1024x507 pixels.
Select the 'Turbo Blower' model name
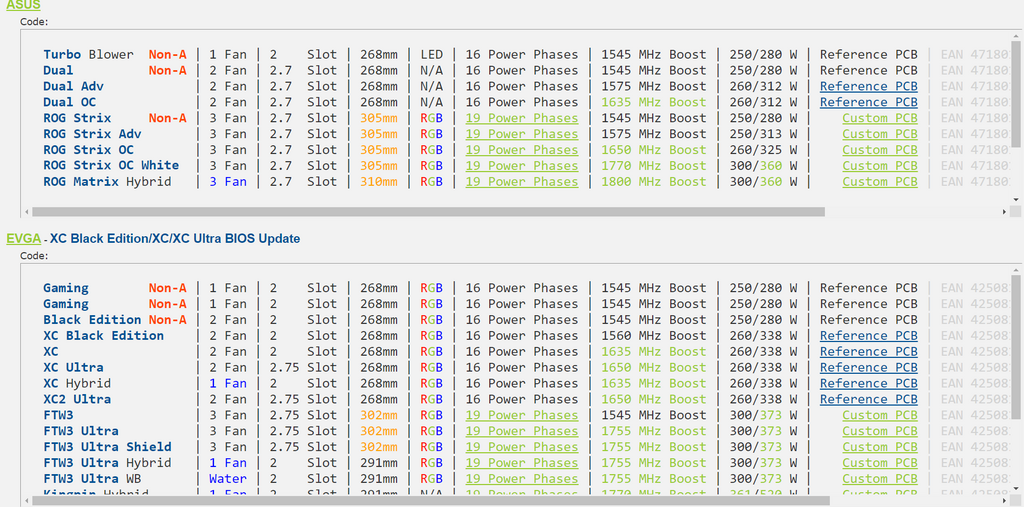88,54
